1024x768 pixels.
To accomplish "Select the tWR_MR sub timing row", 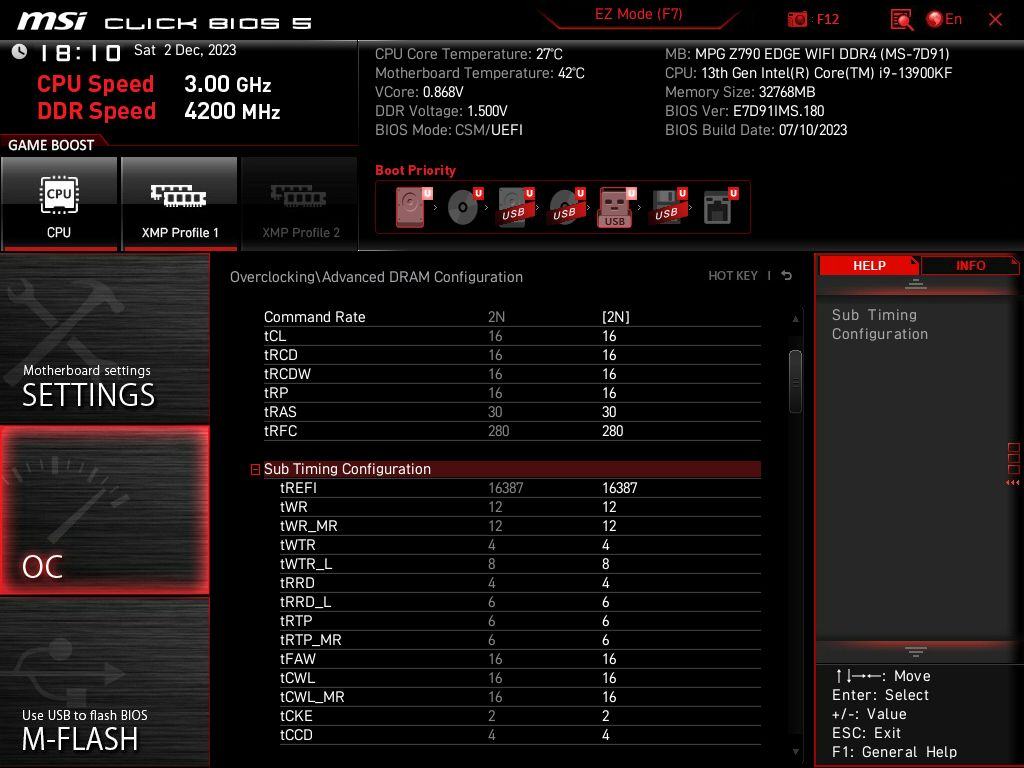I will pyautogui.click(x=520, y=526).
